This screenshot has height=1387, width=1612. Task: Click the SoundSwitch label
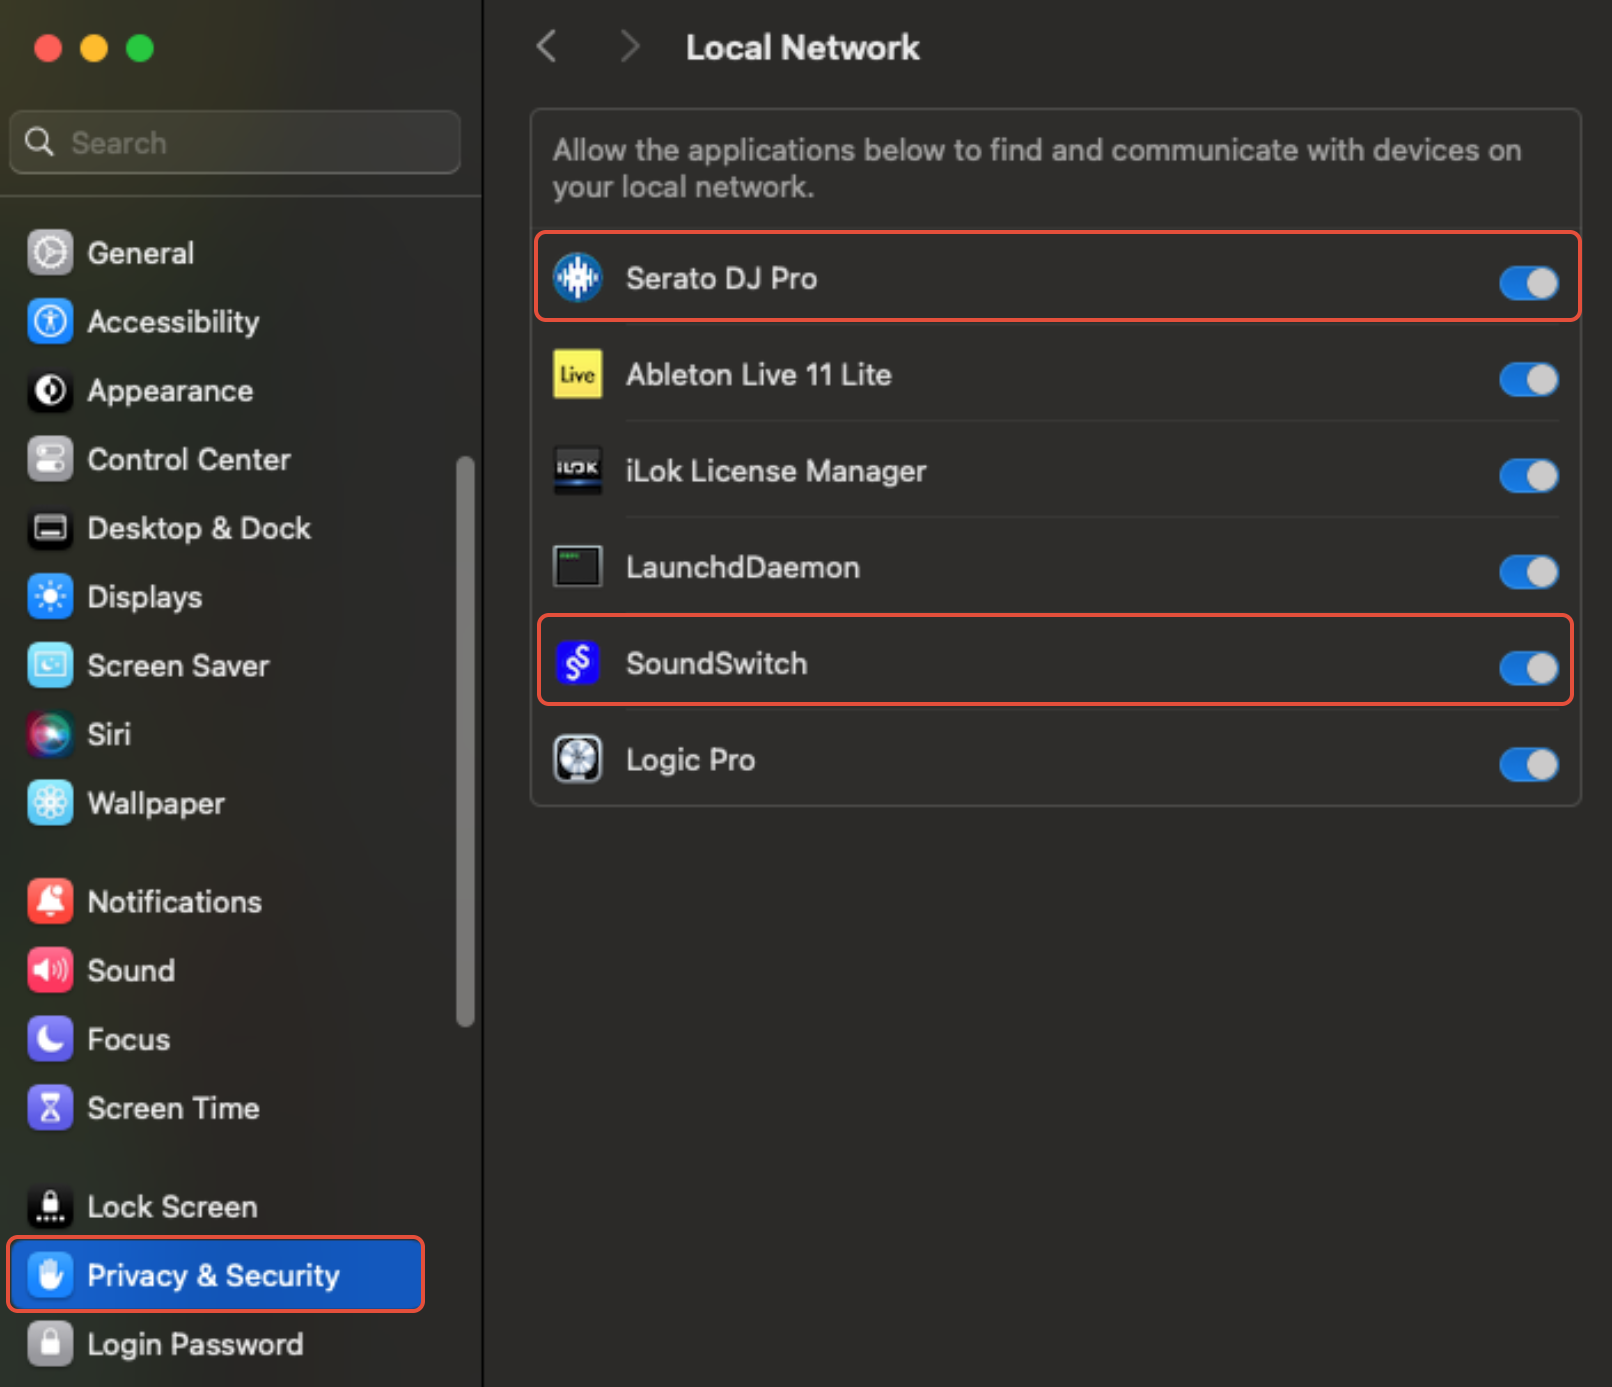[716, 663]
